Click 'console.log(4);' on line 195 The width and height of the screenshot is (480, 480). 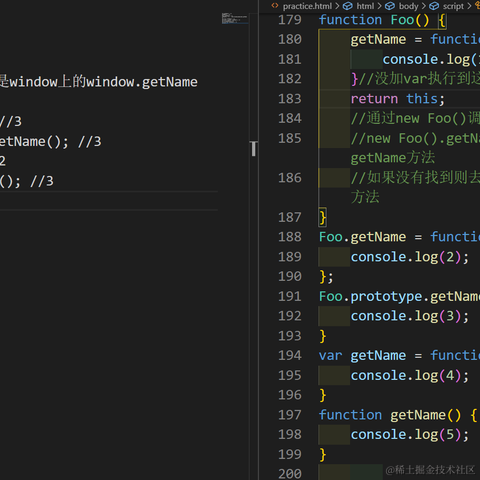[x=410, y=376]
